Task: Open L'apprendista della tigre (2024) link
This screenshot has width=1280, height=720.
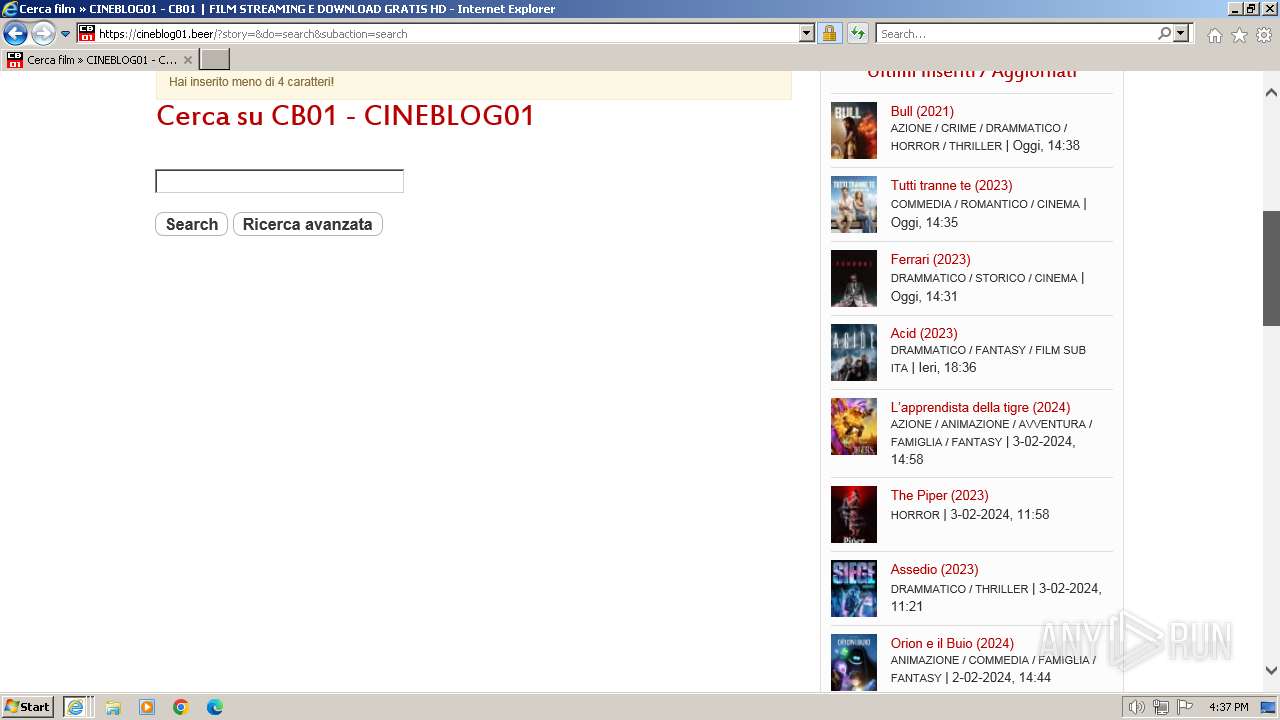Action: pos(980,407)
